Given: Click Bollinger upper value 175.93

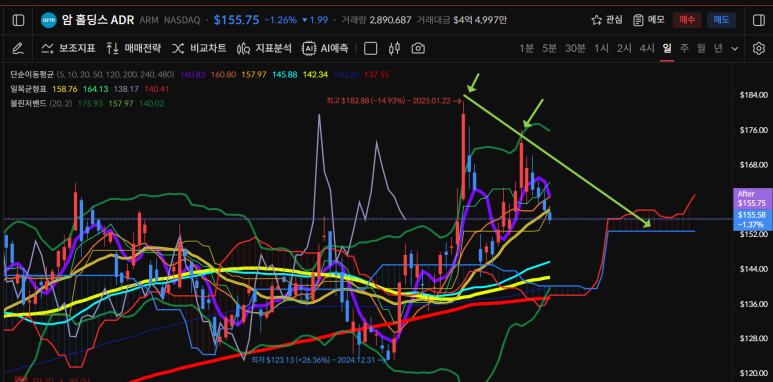Looking at the screenshot, I should 89,104.
